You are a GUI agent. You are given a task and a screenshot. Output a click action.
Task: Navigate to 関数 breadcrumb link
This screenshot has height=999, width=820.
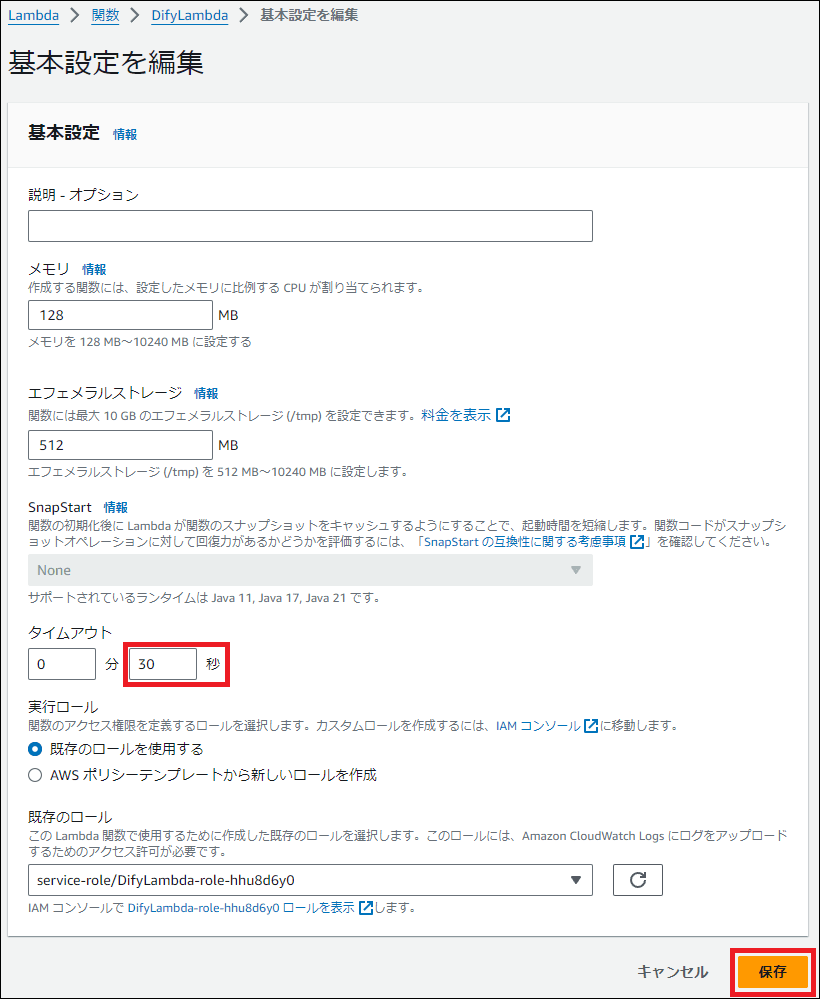(x=104, y=15)
